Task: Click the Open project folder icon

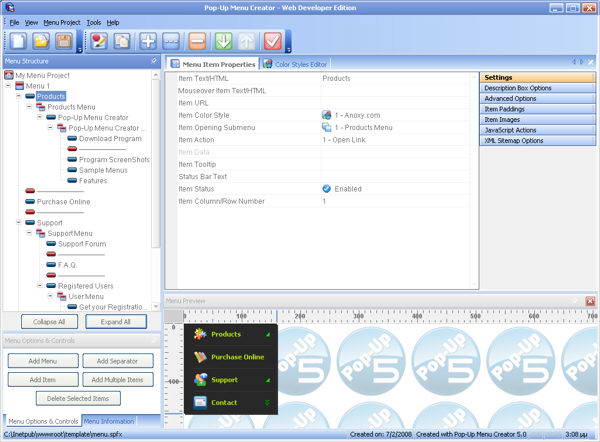Action: [x=41, y=41]
